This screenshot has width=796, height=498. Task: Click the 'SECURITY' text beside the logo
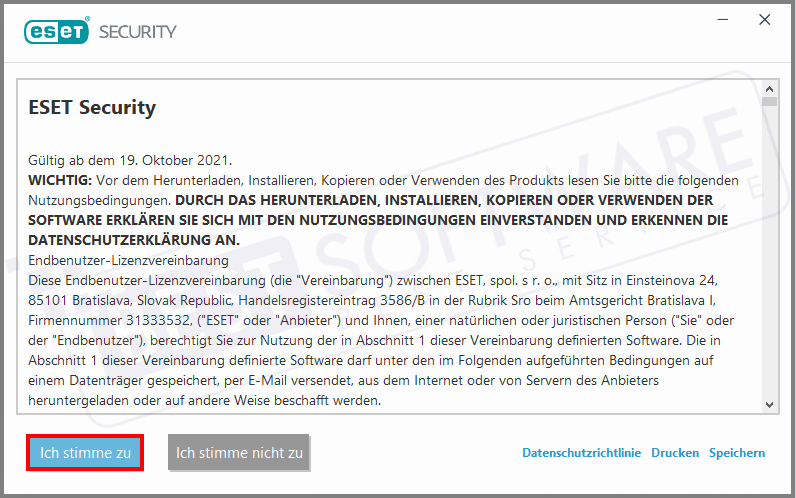coord(138,32)
